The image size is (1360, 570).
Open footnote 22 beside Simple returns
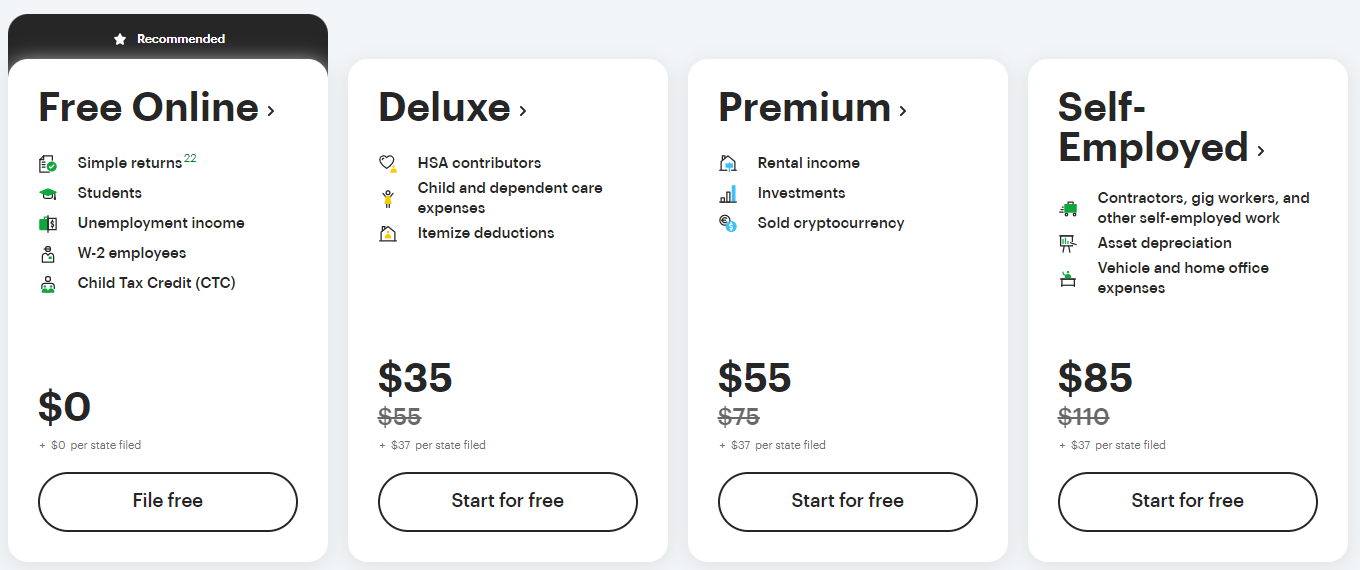tap(190, 158)
